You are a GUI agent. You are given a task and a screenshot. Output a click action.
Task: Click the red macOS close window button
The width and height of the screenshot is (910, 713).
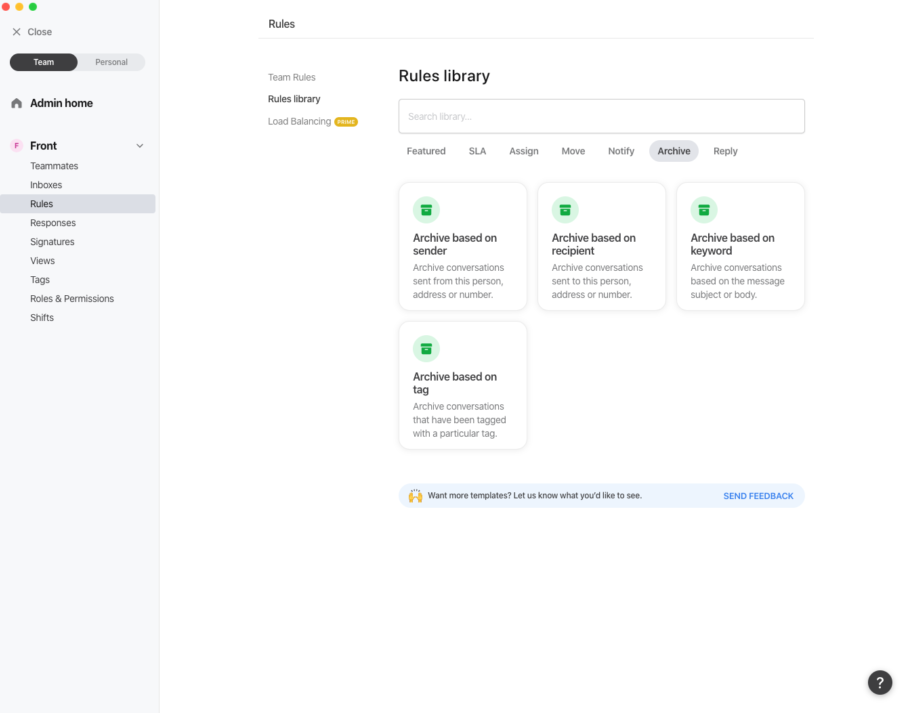6,7
